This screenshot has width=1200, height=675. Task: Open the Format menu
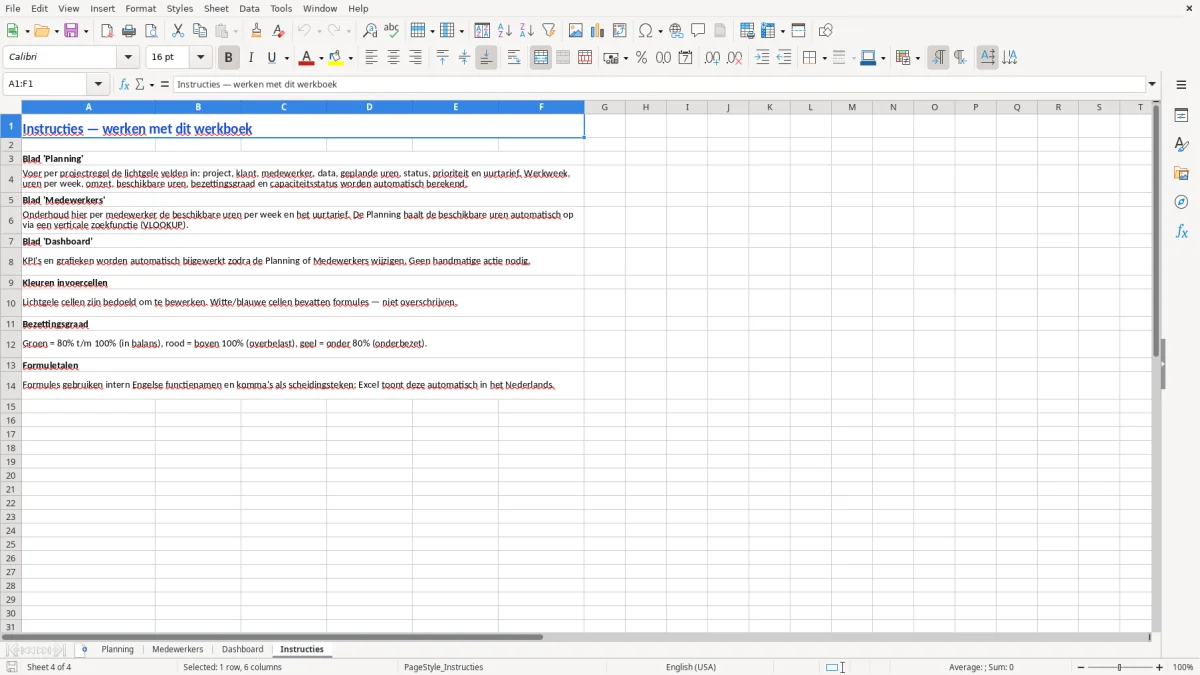pyautogui.click(x=141, y=8)
